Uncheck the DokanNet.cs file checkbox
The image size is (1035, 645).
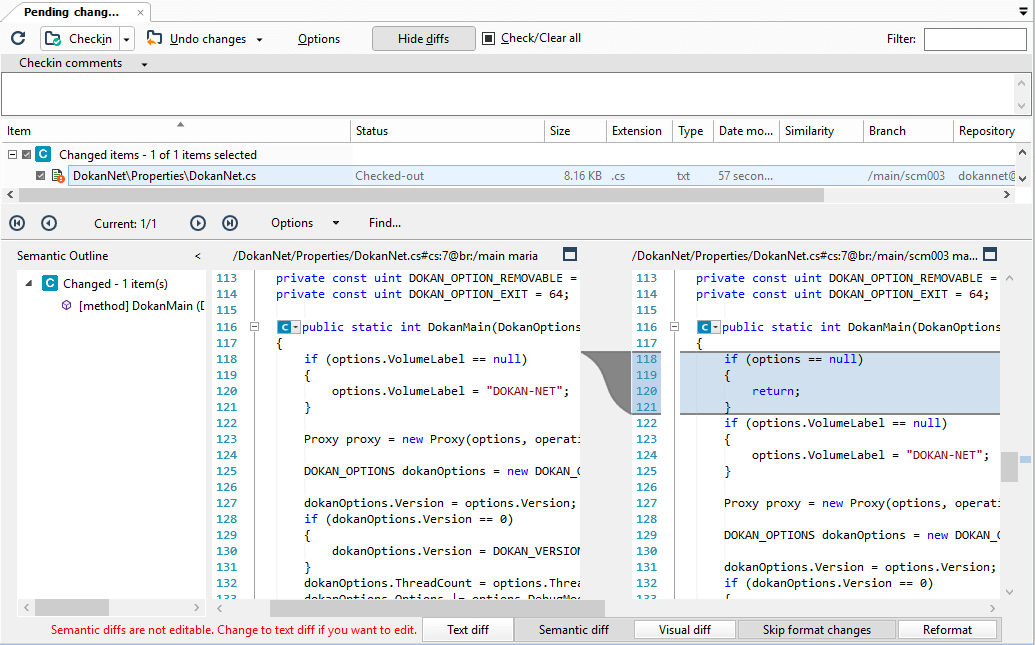coord(40,176)
